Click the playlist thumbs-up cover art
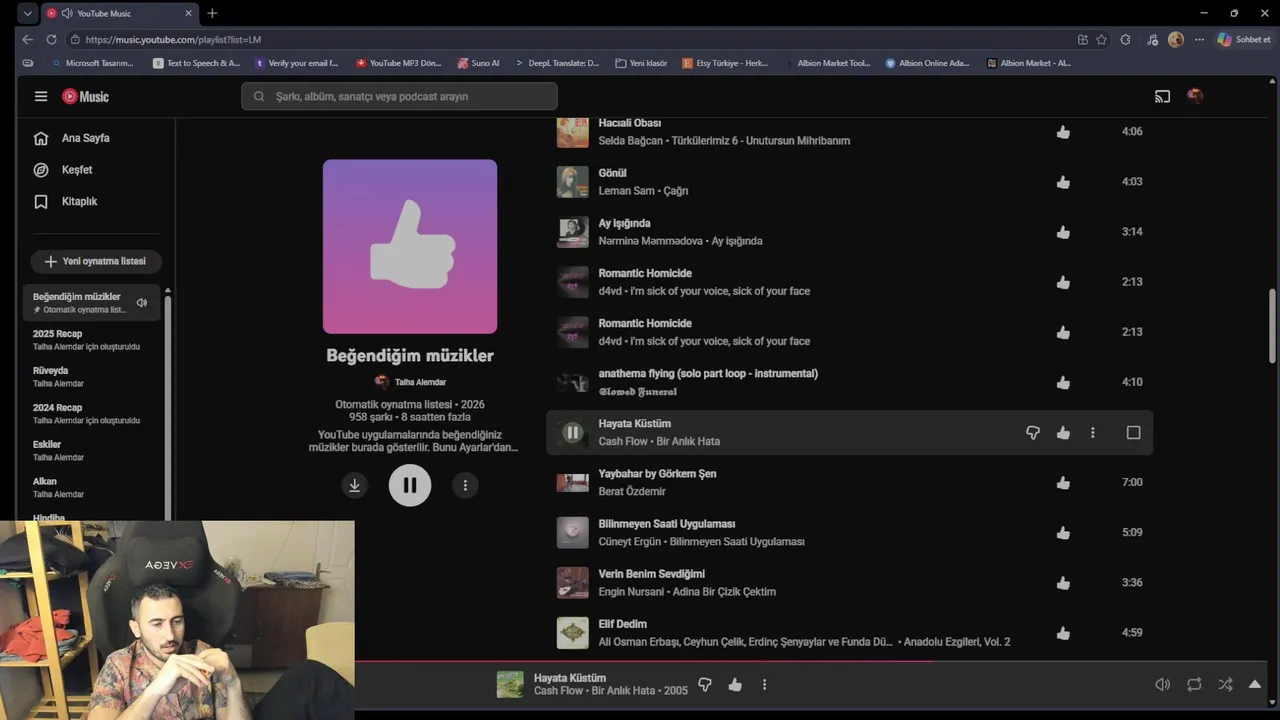Viewport: 1280px width, 720px height. (x=410, y=246)
